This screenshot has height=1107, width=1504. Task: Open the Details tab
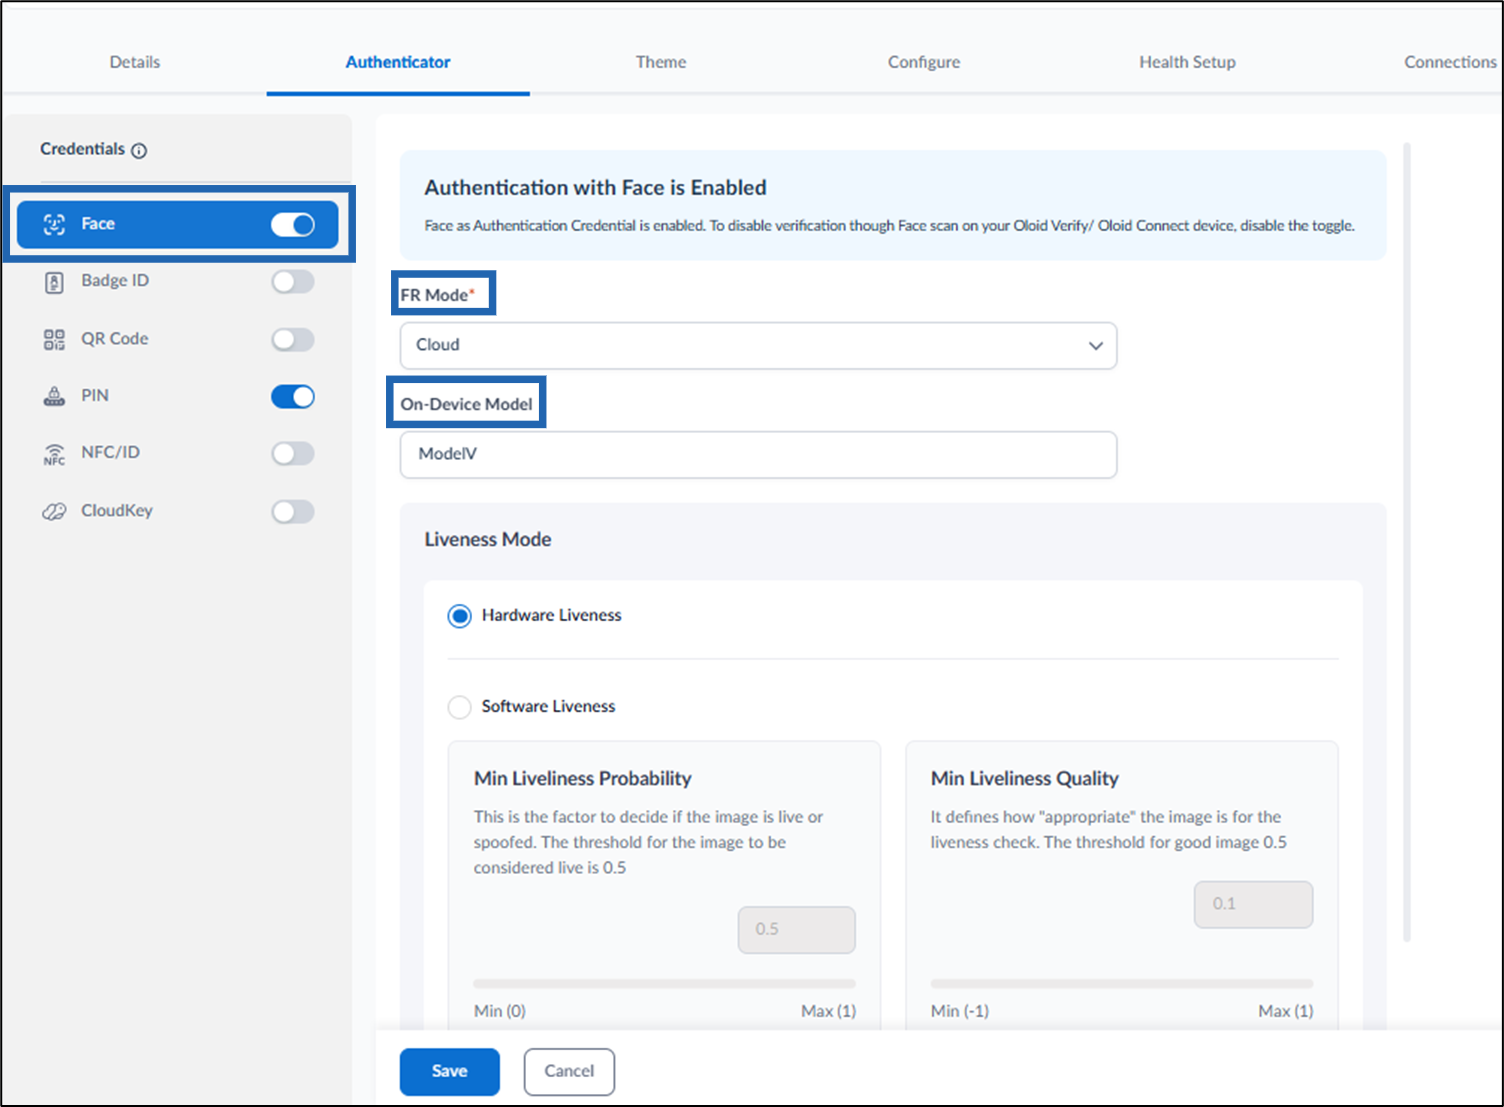[135, 62]
